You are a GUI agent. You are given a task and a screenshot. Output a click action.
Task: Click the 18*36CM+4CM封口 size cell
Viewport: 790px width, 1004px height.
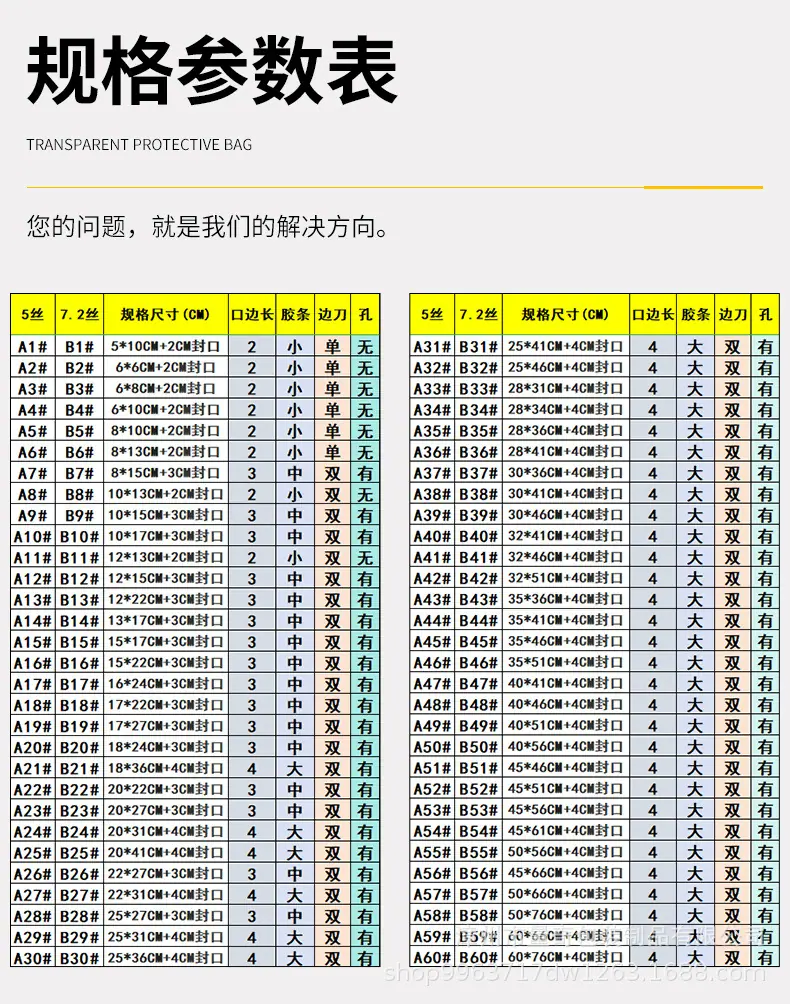point(166,768)
